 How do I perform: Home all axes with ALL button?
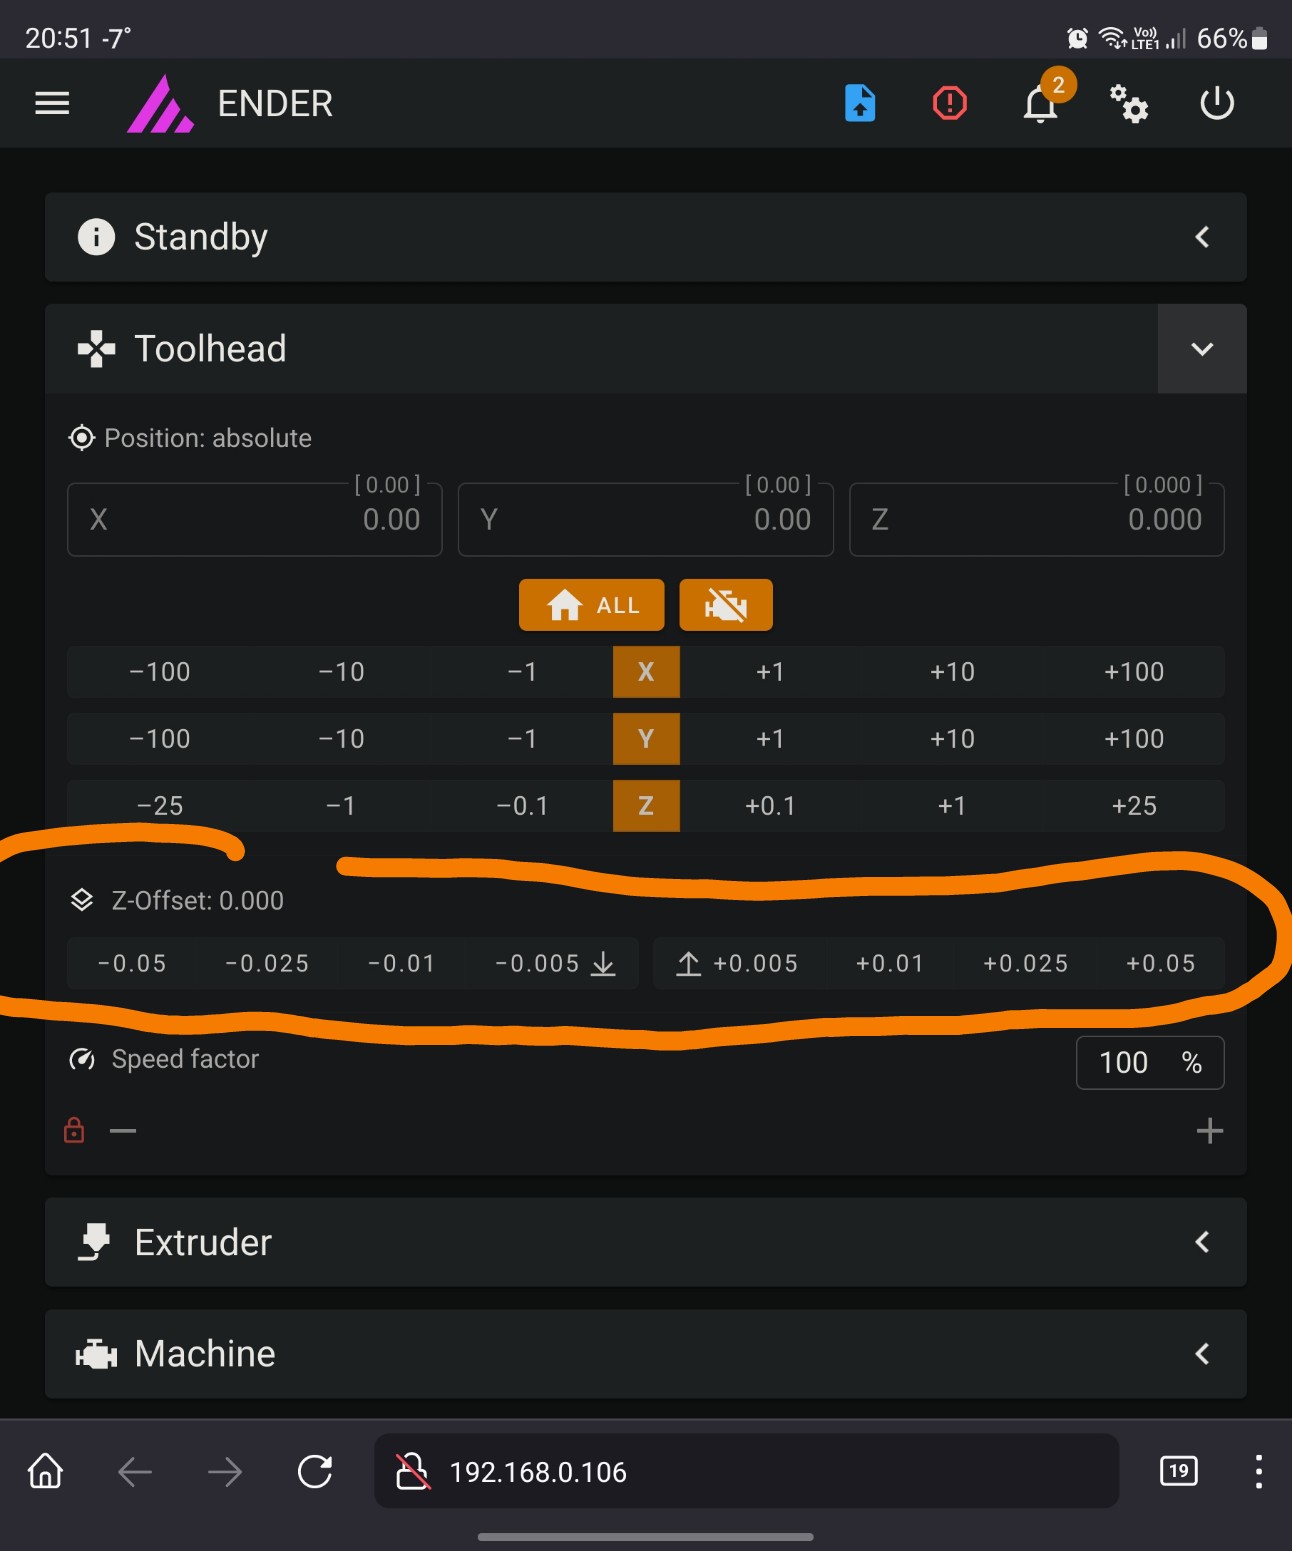591,605
